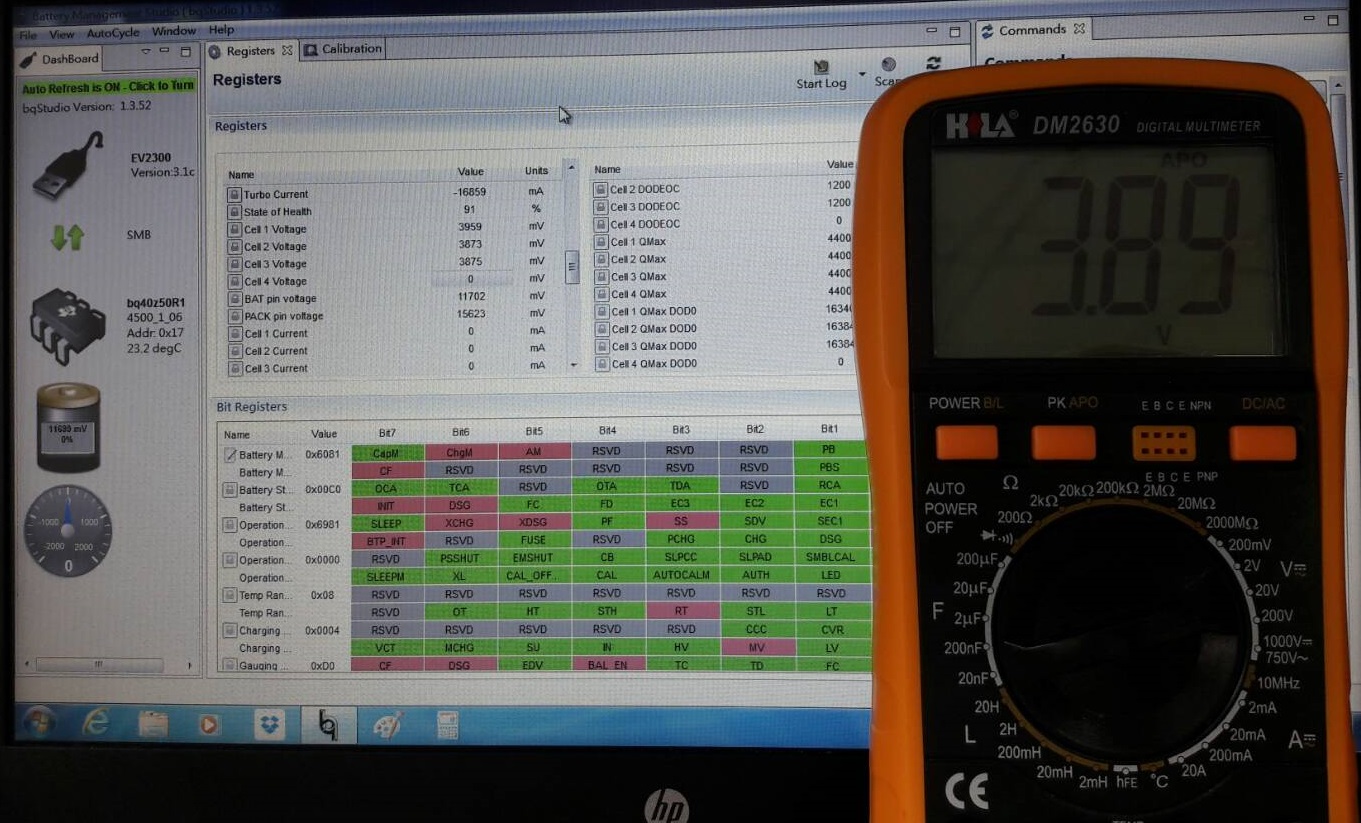Click the registers scrollbar down arrow
Image resolution: width=1361 pixels, height=823 pixels.
point(573,366)
